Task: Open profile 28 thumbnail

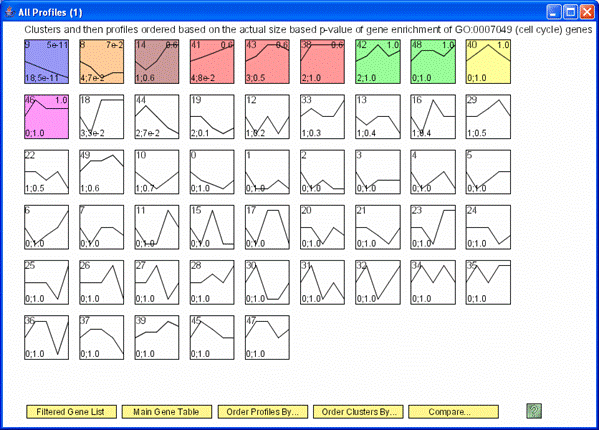Action: pos(212,283)
